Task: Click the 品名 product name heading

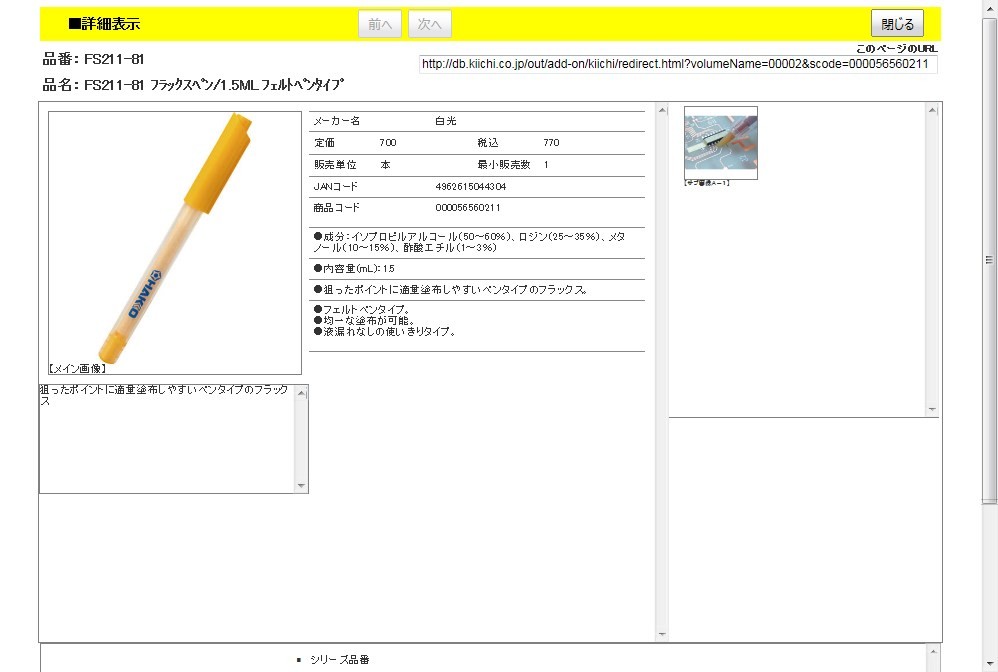Action: click(193, 85)
